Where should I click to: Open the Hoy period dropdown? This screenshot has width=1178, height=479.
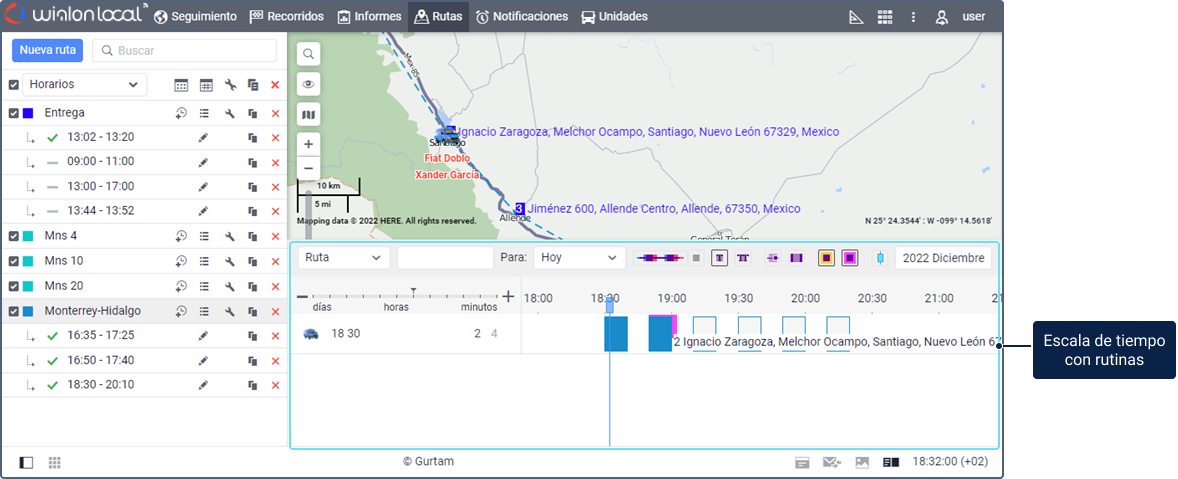click(579, 258)
